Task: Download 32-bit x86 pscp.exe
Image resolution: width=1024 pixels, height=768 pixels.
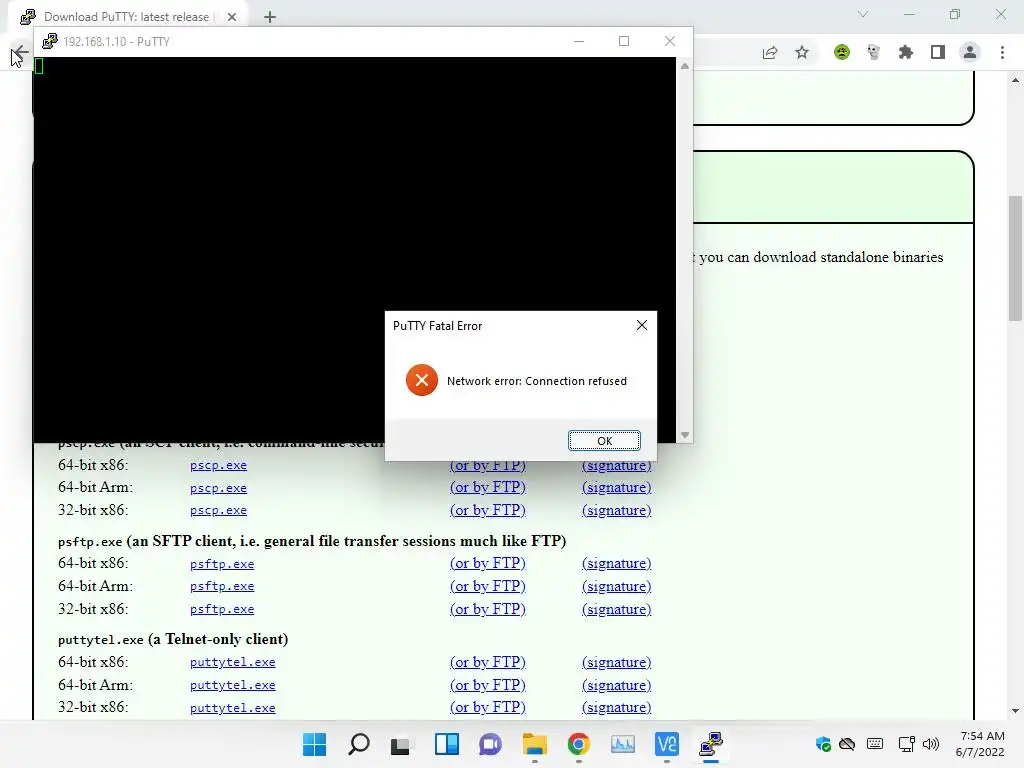Action: point(218,510)
